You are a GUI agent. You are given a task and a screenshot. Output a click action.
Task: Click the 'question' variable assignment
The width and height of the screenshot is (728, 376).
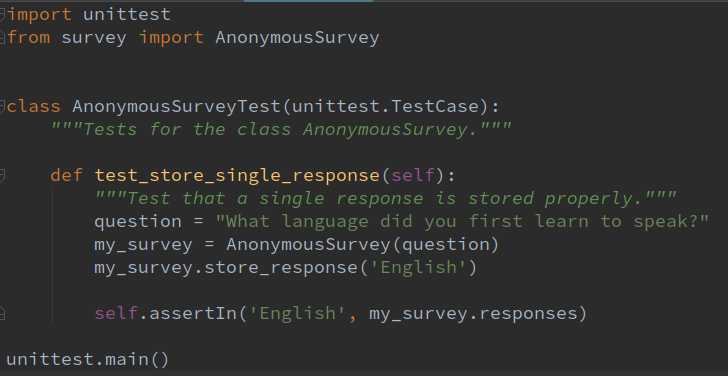[138, 222]
